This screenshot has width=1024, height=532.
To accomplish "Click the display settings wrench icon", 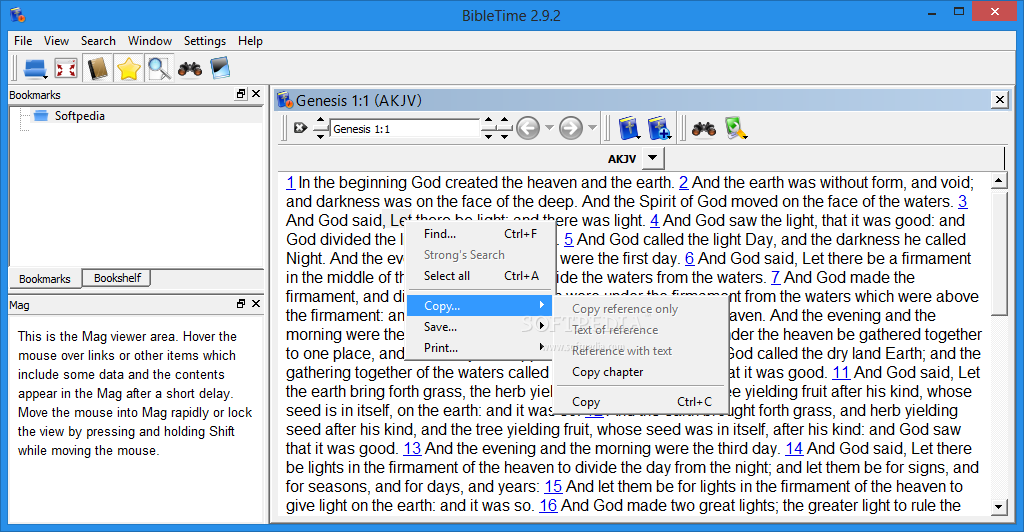I will [735, 128].
